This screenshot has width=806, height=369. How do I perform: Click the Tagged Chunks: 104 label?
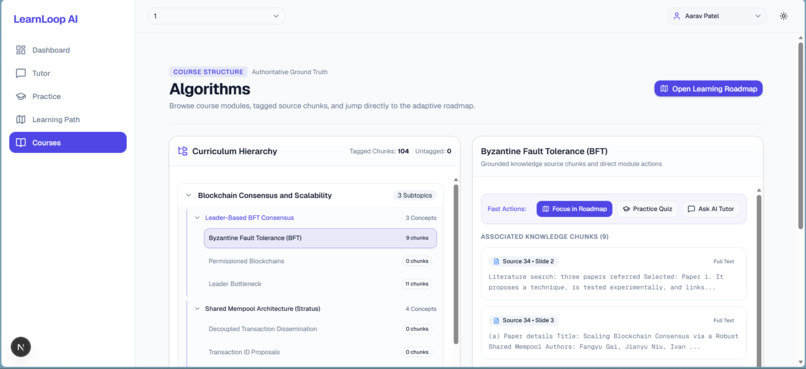click(379, 151)
